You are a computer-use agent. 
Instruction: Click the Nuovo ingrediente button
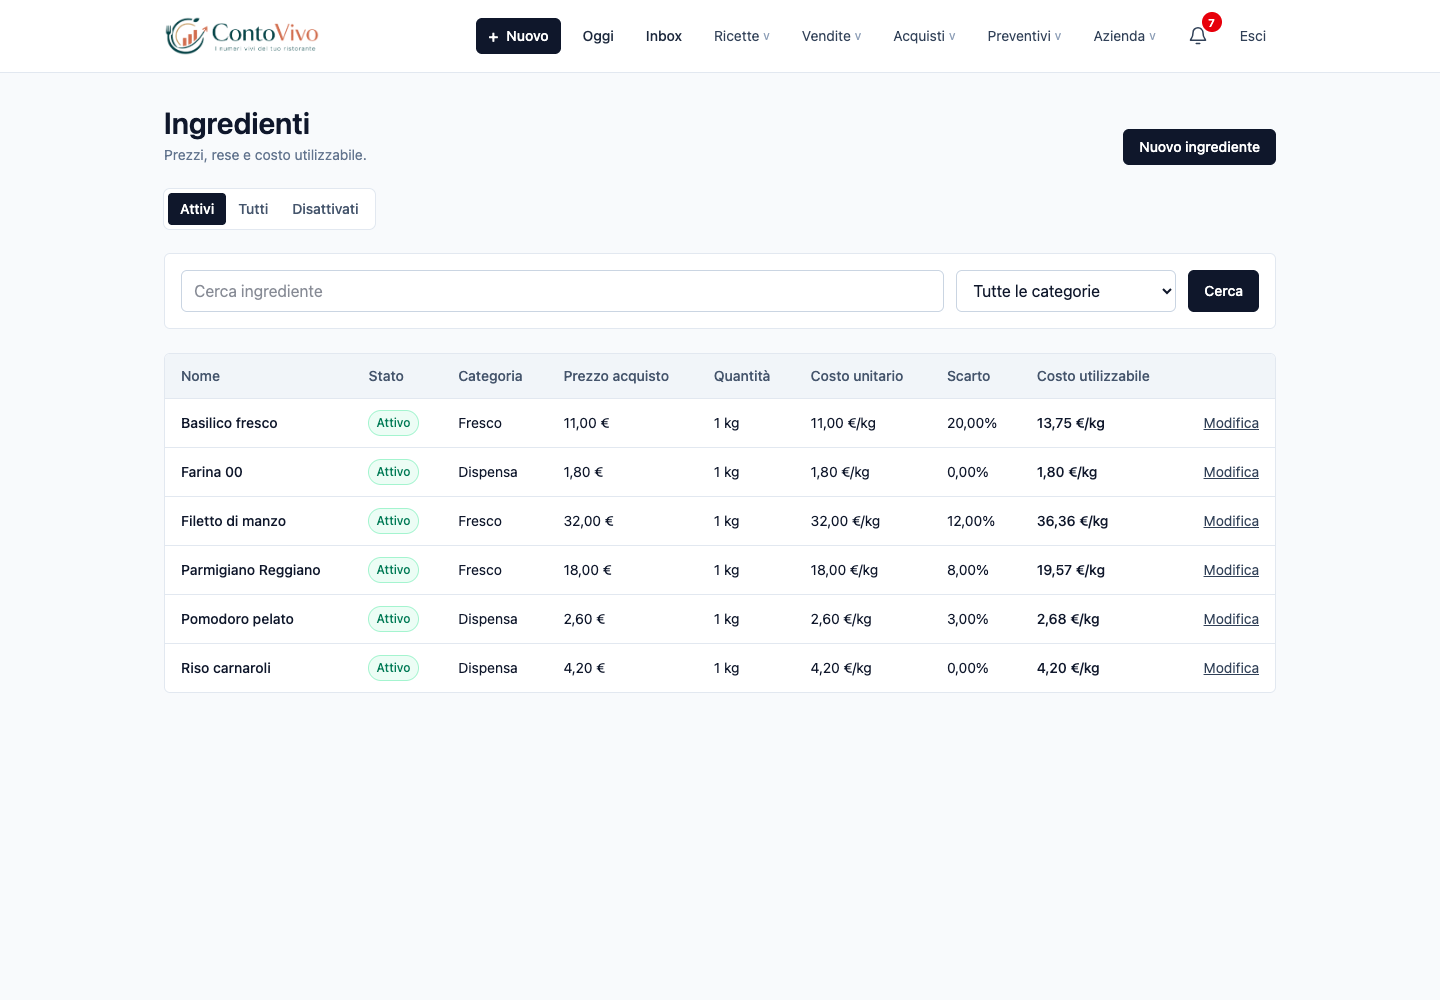(1199, 147)
